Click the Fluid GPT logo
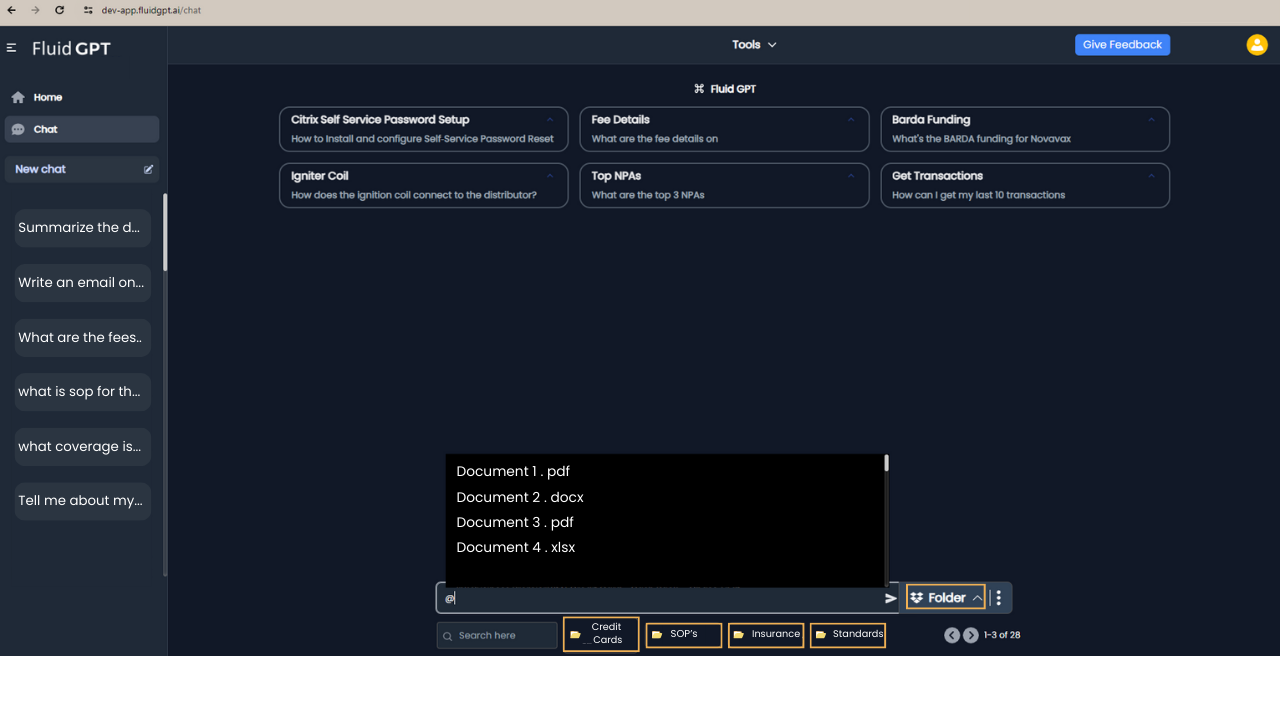The width and height of the screenshot is (1280, 720). pyautogui.click(x=71, y=48)
